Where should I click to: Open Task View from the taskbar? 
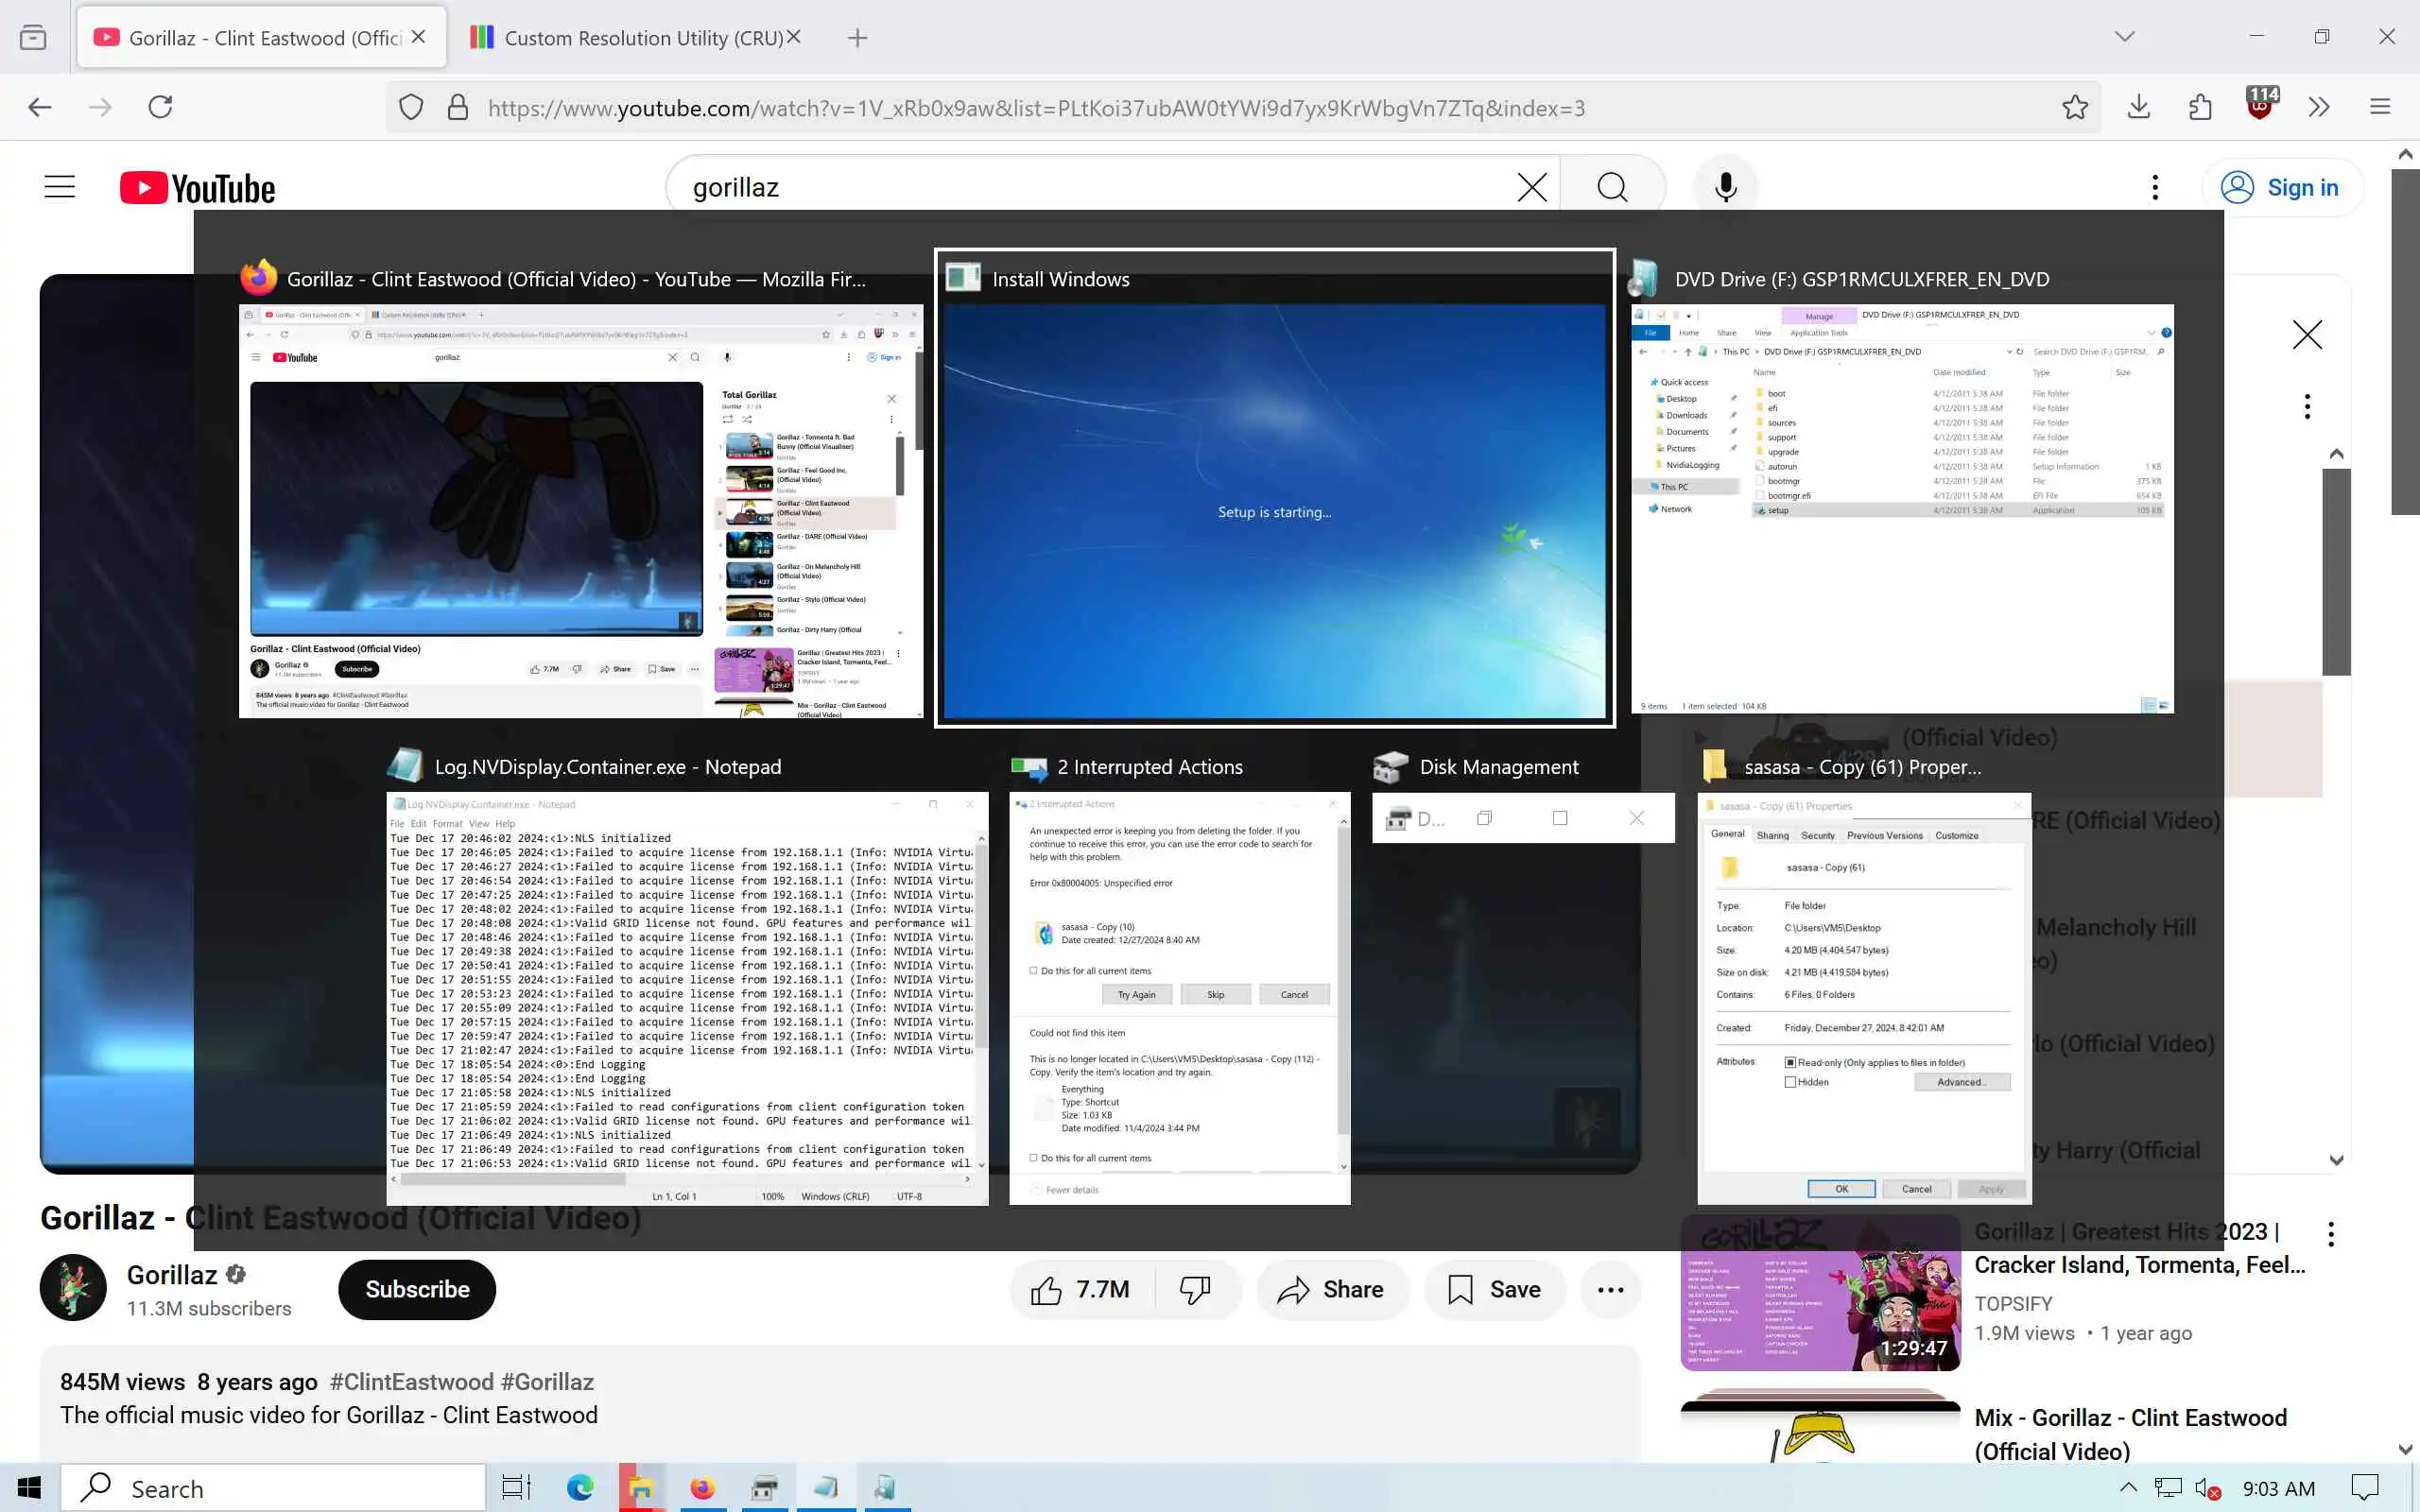(516, 1488)
